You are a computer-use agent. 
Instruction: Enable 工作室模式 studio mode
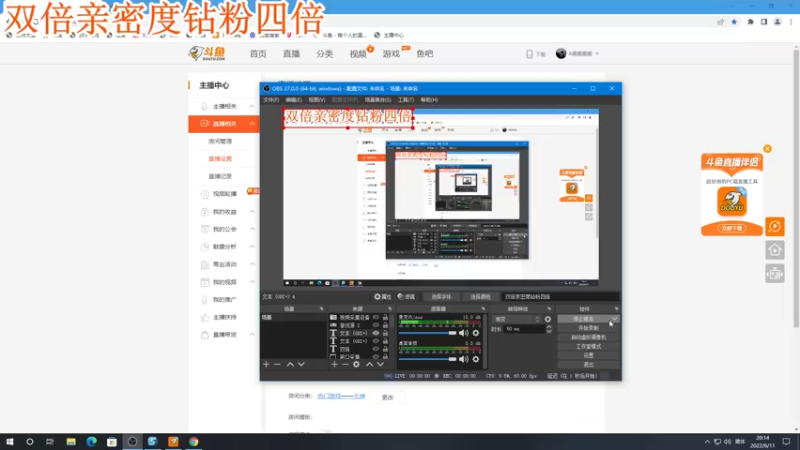[x=588, y=346]
